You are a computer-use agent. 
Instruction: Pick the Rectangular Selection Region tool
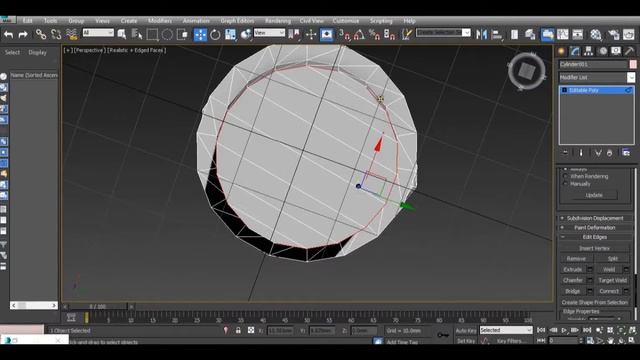point(152,35)
